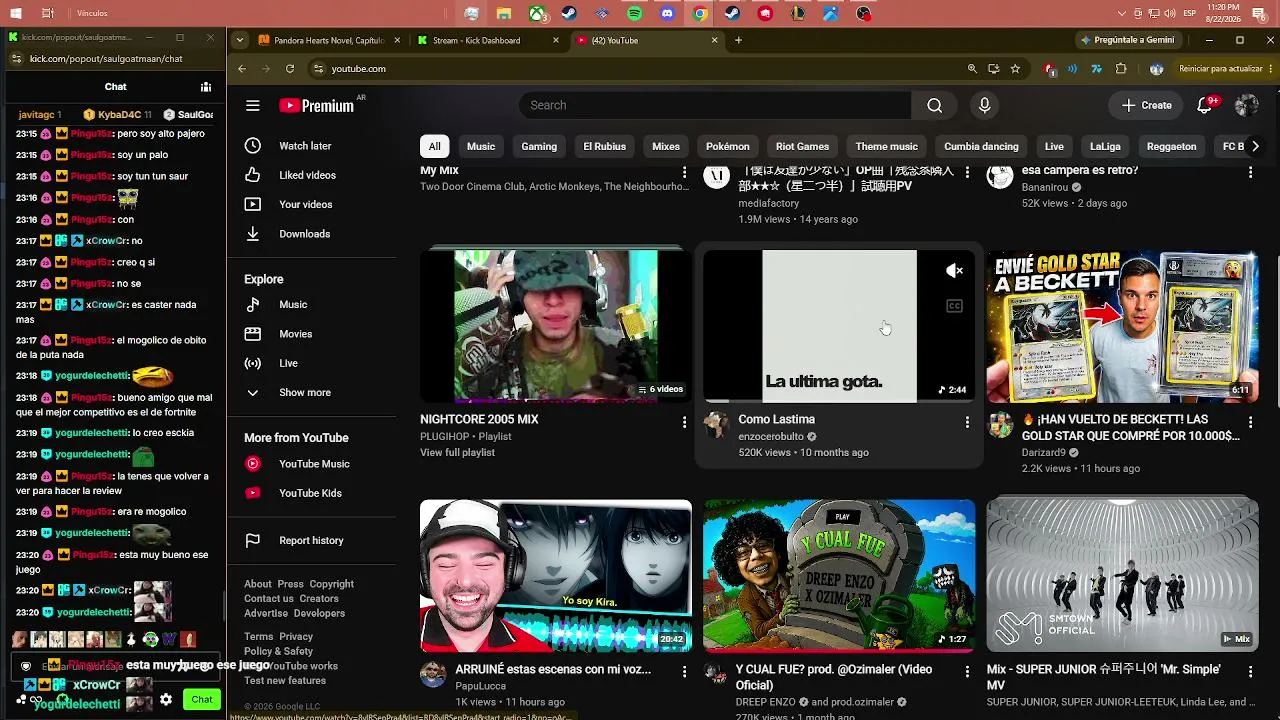
Task: Open the Kick chat viewers list icon
Action: click(206, 87)
